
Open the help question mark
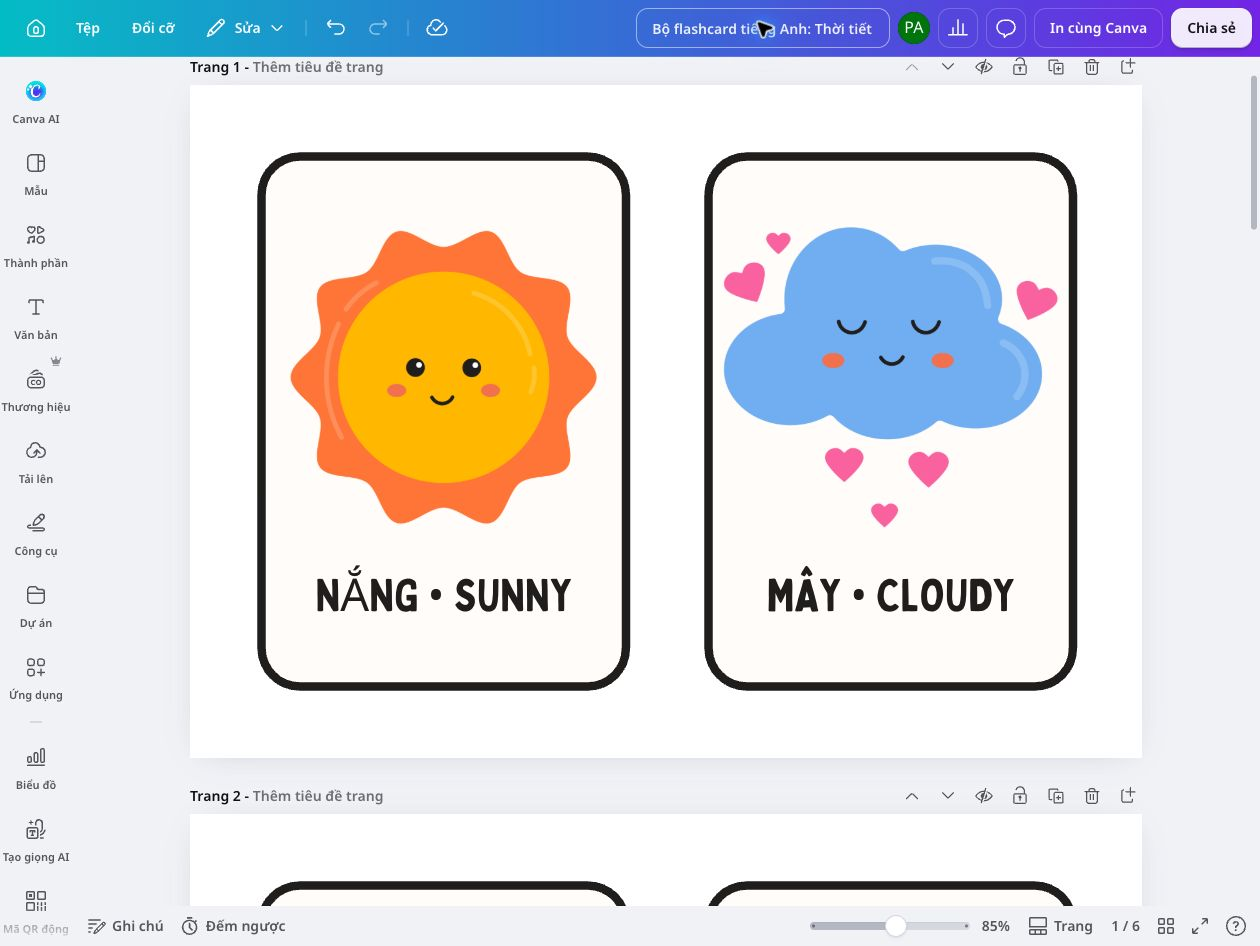[1235, 926]
